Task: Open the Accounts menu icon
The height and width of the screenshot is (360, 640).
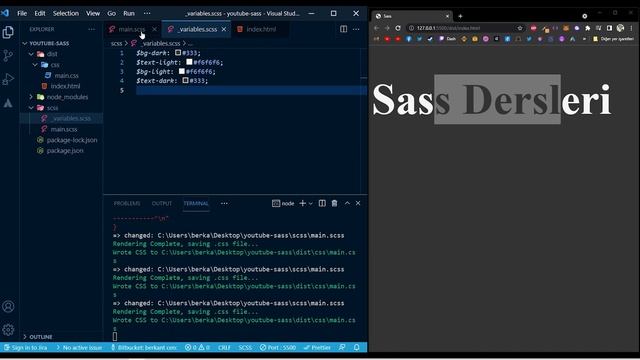Action: [x=8, y=306]
